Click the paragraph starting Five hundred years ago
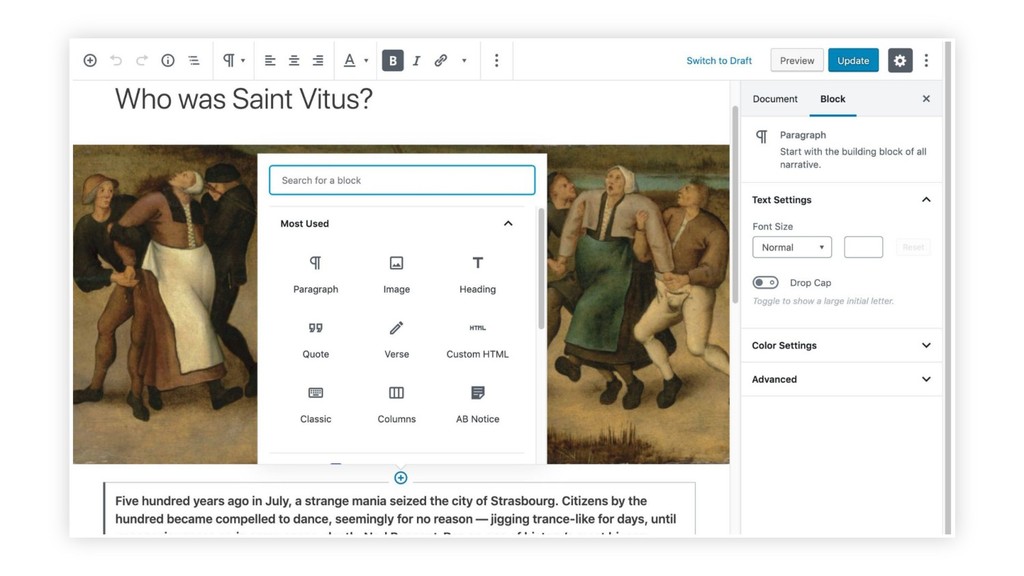The image size is (1024, 576). click(x=399, y=510)
